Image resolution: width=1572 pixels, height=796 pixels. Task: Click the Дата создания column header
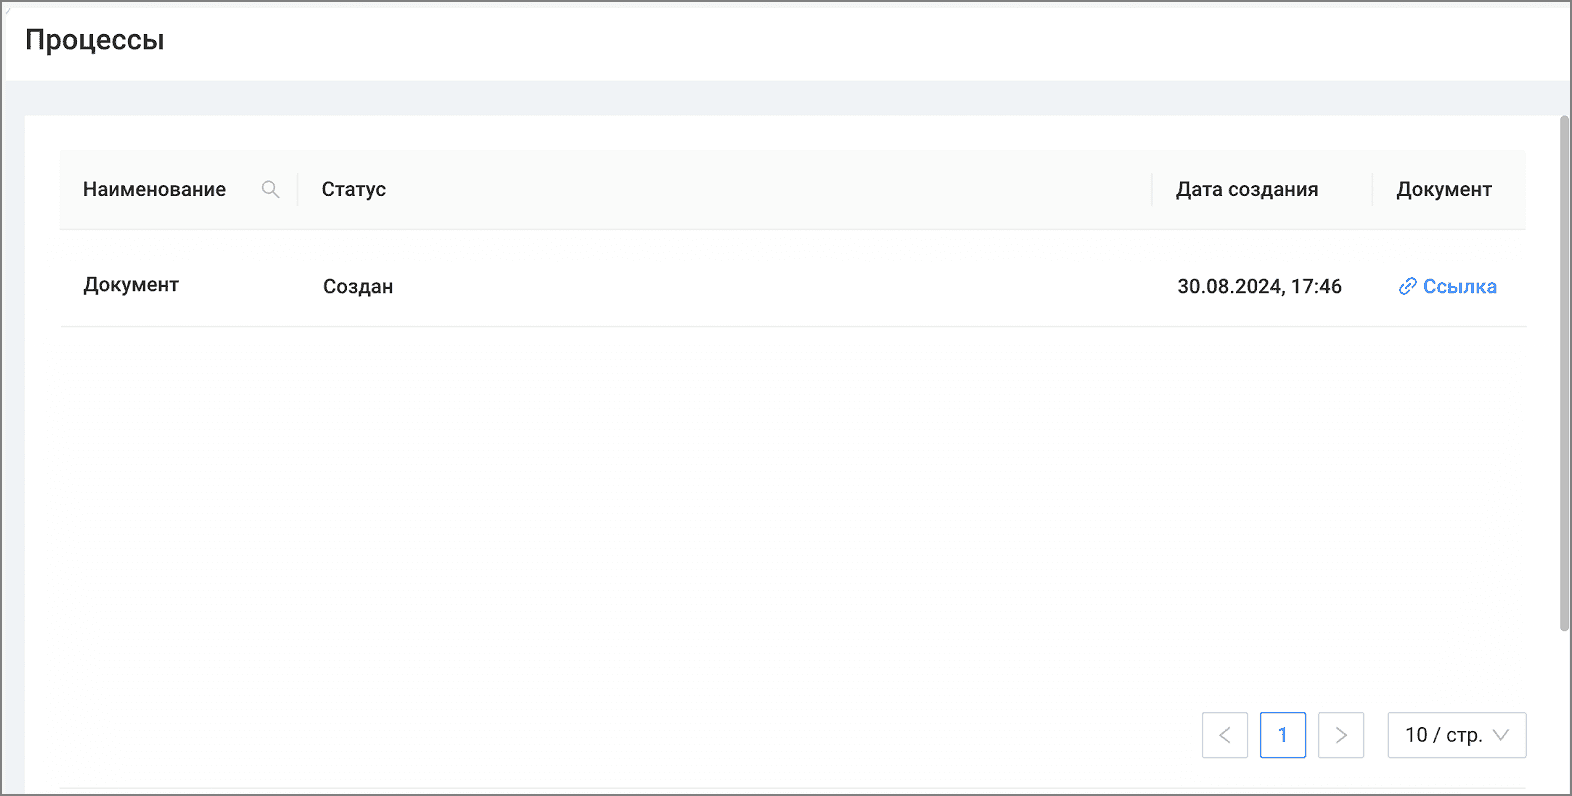pyautogui.click(x=1247, y=189)
